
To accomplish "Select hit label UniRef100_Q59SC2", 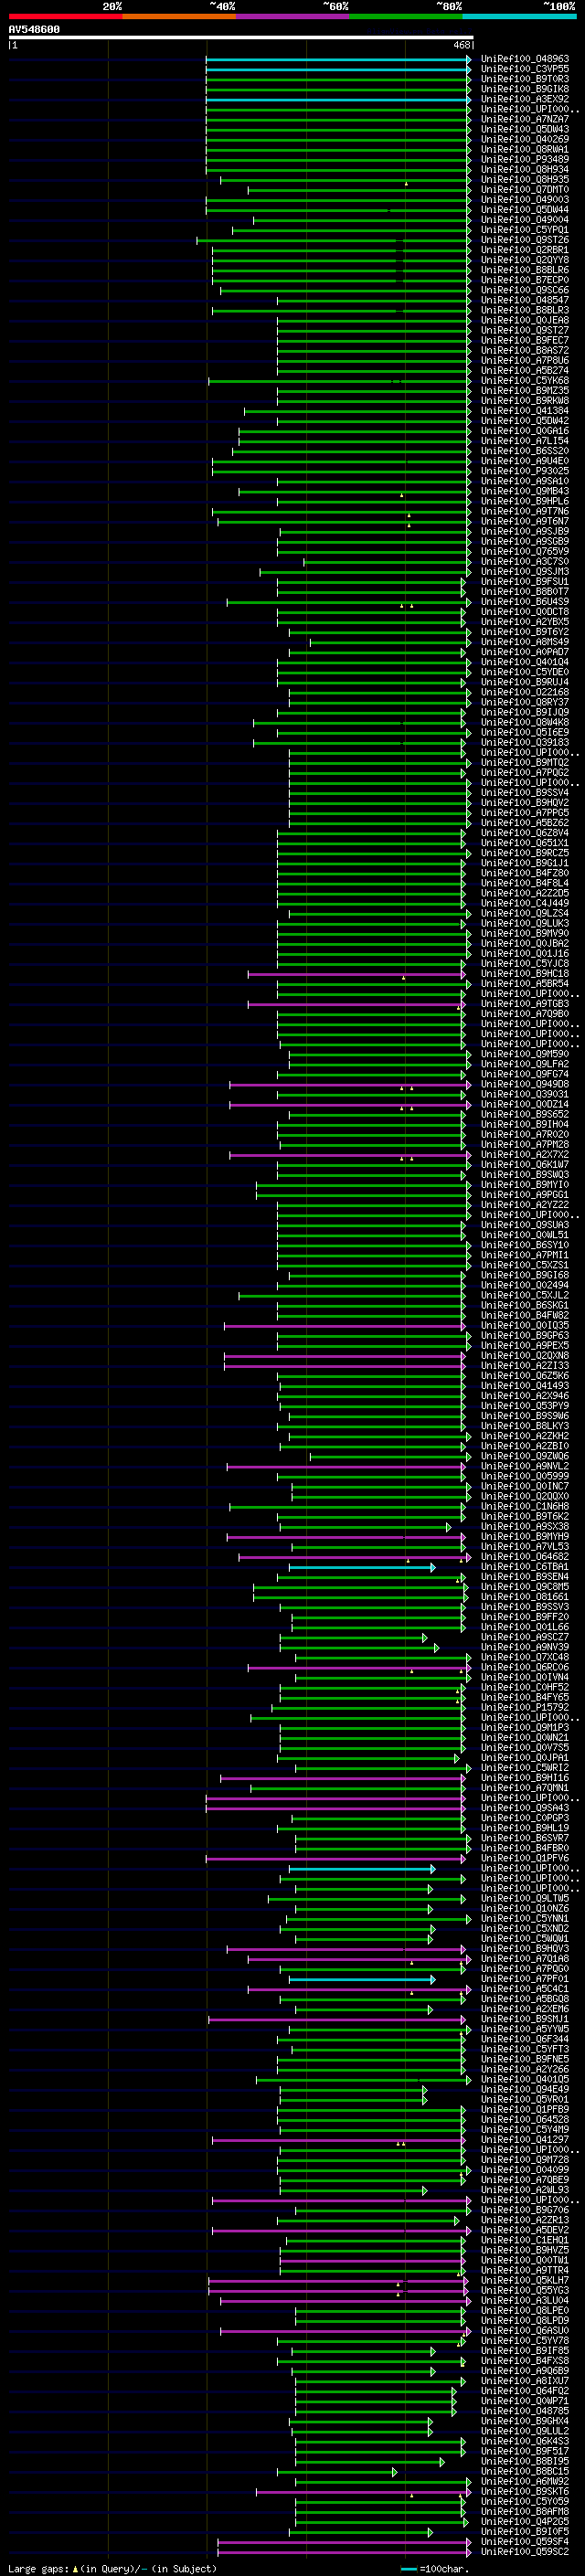I will pyautogui.click(x=524, y=2551).
